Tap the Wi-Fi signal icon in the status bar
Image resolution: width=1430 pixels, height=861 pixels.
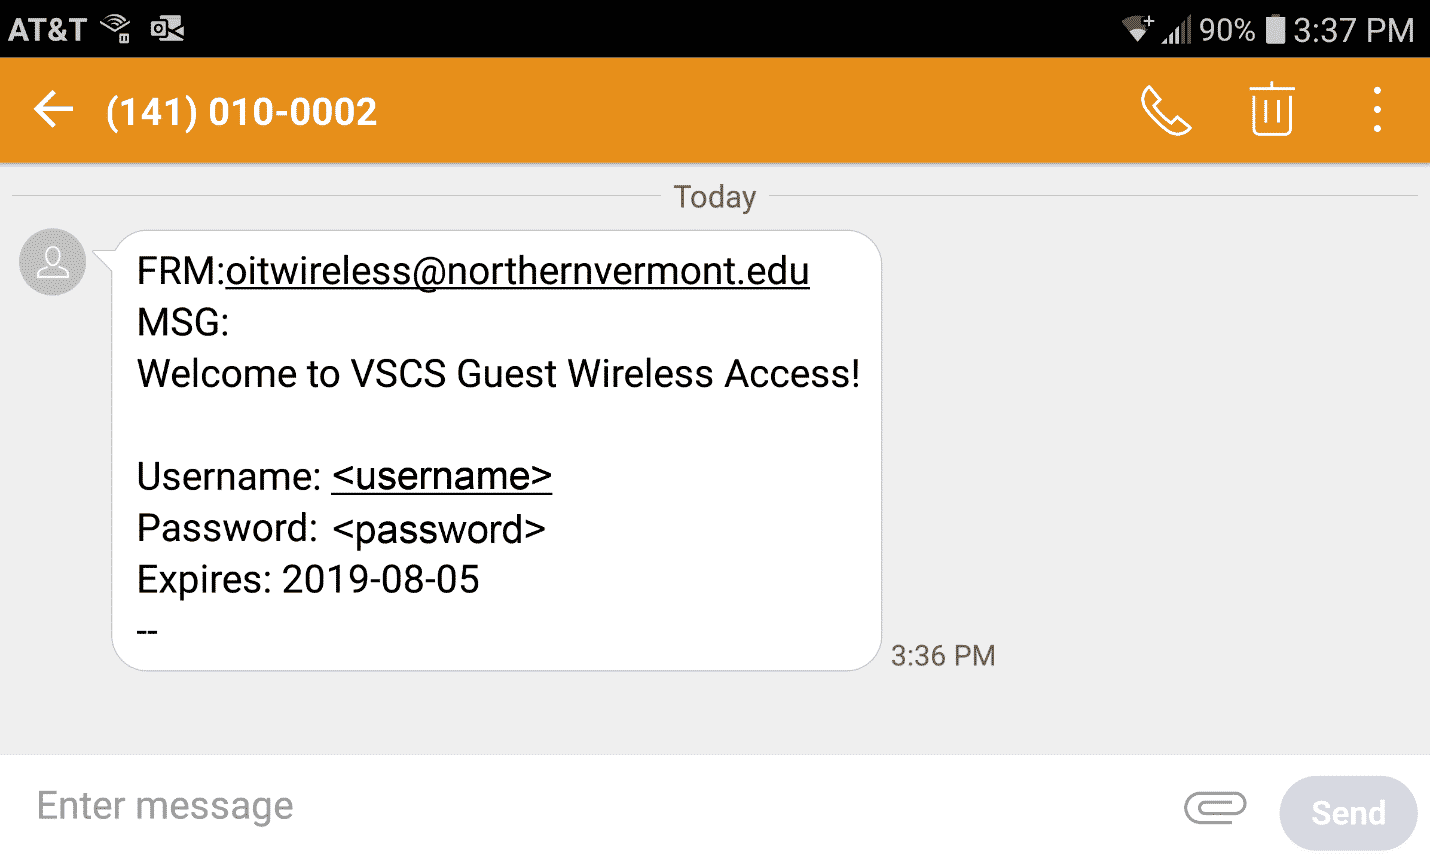[1138, 29]
